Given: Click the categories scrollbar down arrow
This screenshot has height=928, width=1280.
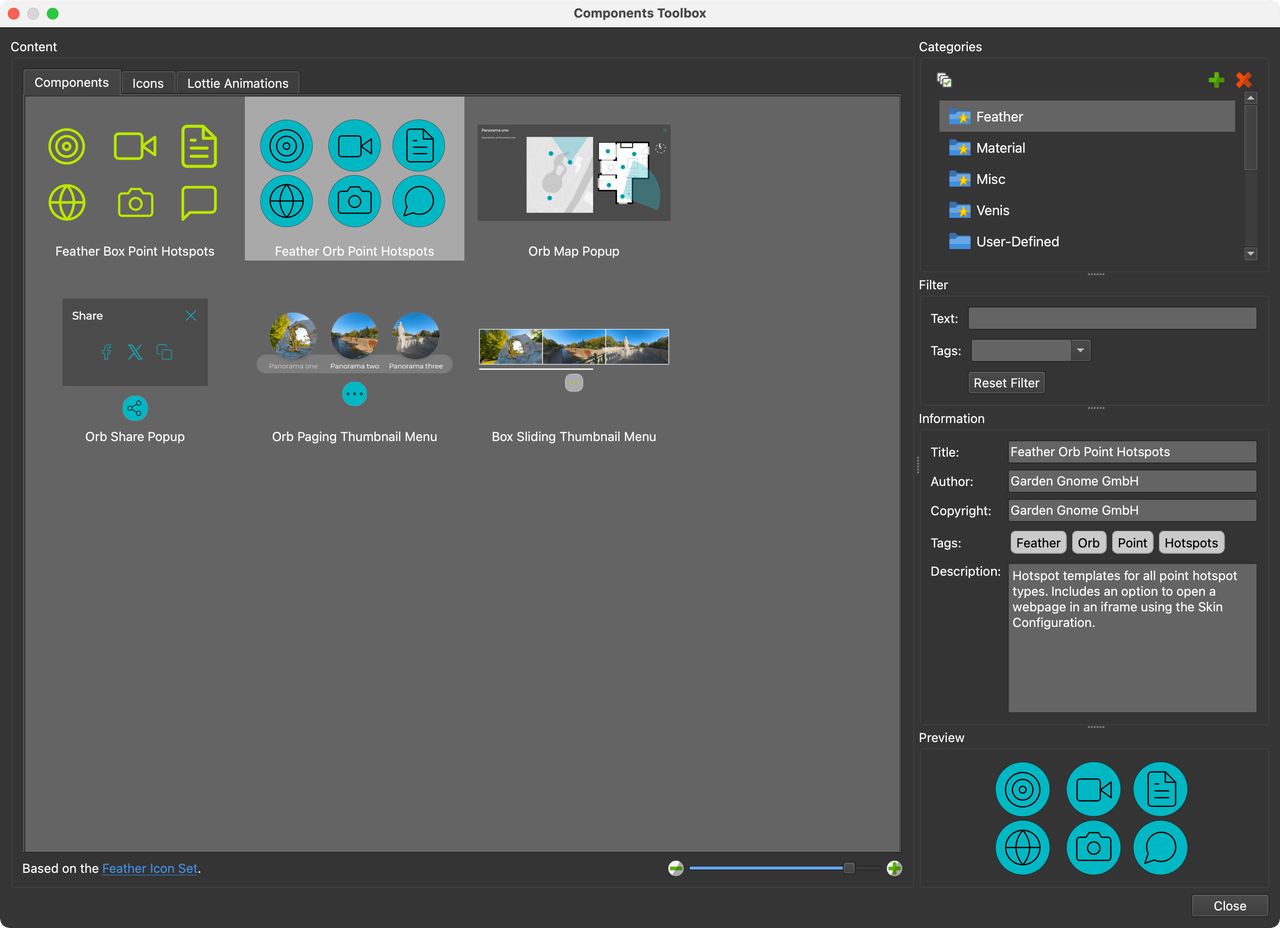Looking at the screenshot, I should 1250,254.
